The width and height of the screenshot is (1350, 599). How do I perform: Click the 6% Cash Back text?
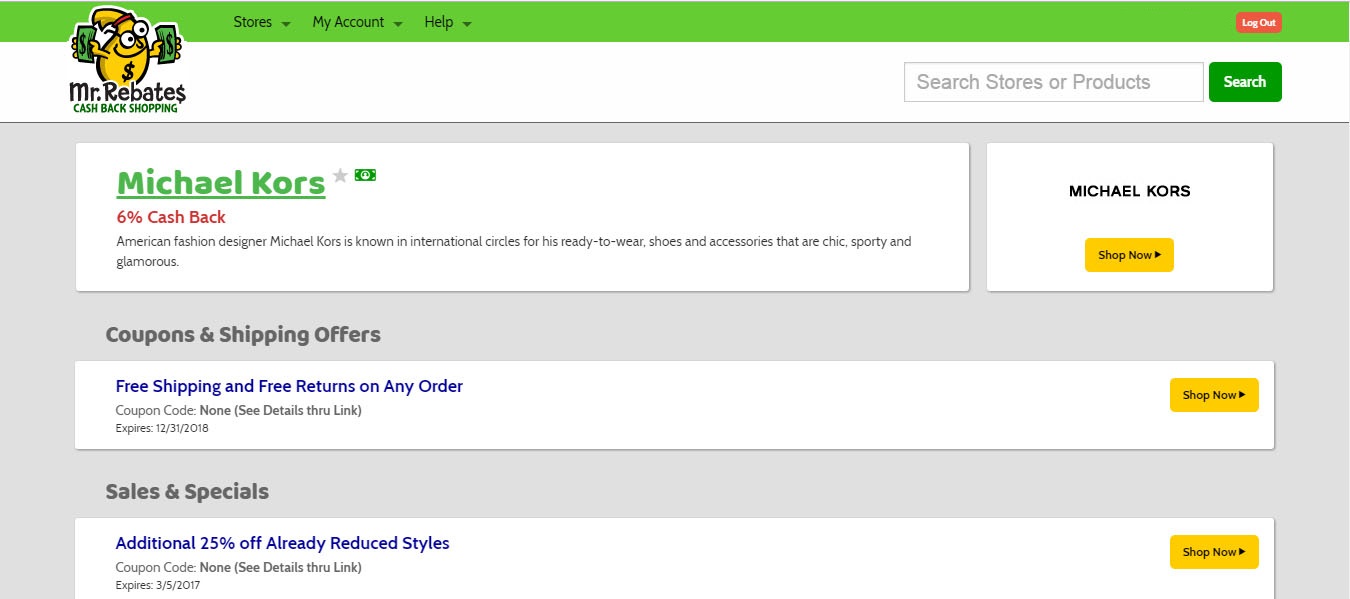[171, 217]
